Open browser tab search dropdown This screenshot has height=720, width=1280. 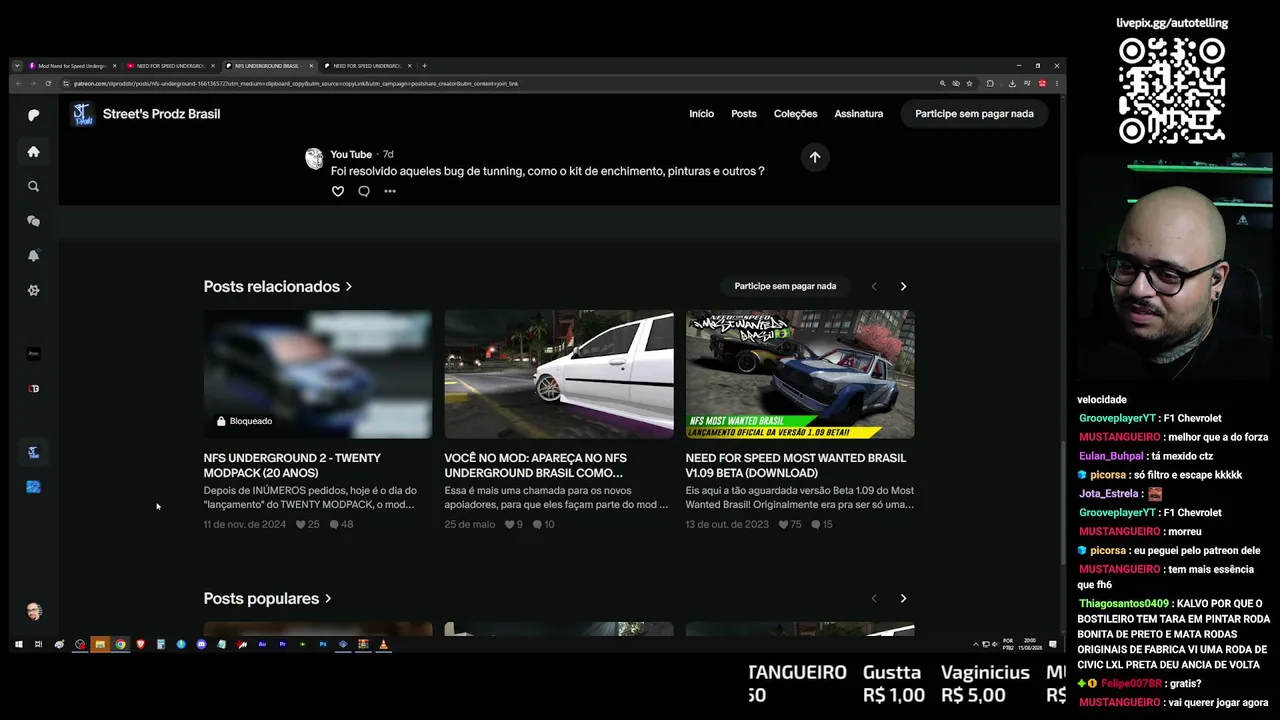(17, 66)
